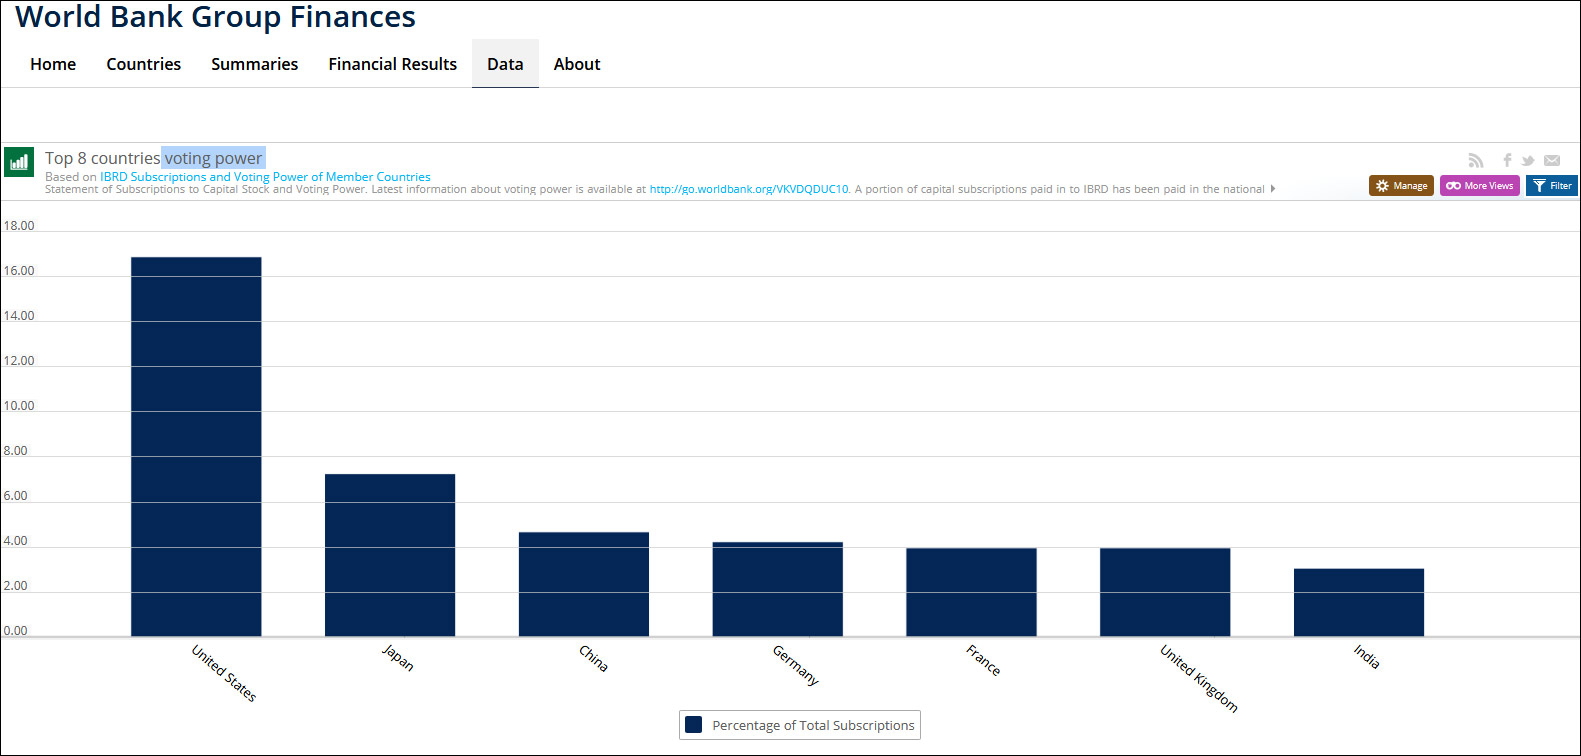Click the 18.00 y-axis value
Screen dimensions: 1581x756
point(19,226)
